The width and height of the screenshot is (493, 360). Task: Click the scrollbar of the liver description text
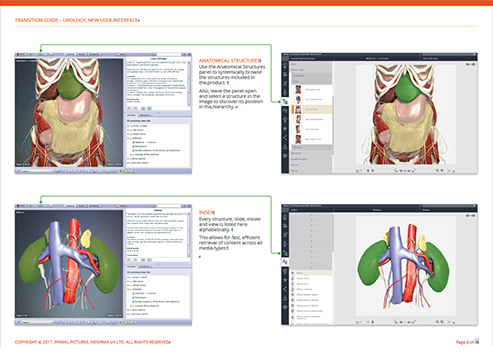[190, 83]
